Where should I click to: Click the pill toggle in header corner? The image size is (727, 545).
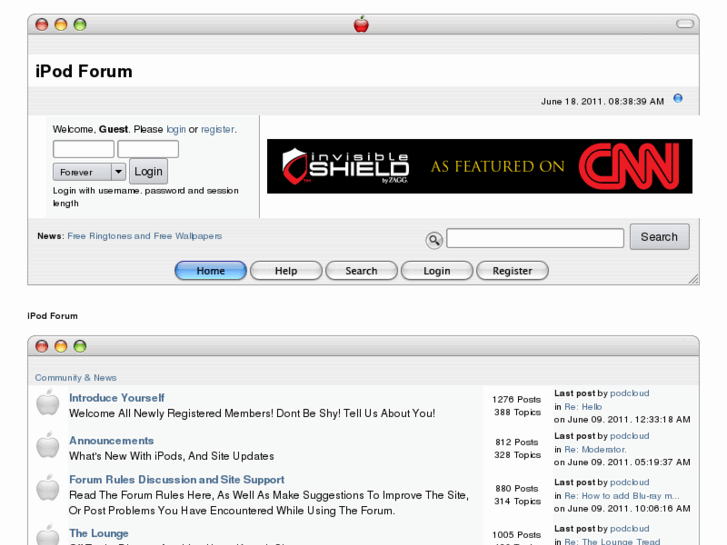[685, 24]
